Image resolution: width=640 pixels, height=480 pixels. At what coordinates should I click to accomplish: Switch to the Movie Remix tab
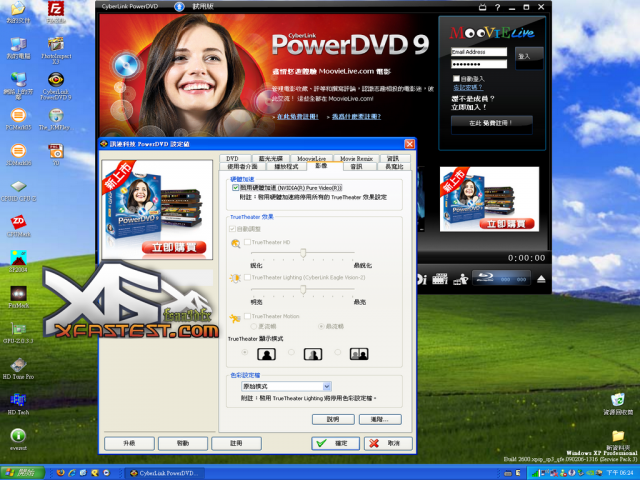356,158
